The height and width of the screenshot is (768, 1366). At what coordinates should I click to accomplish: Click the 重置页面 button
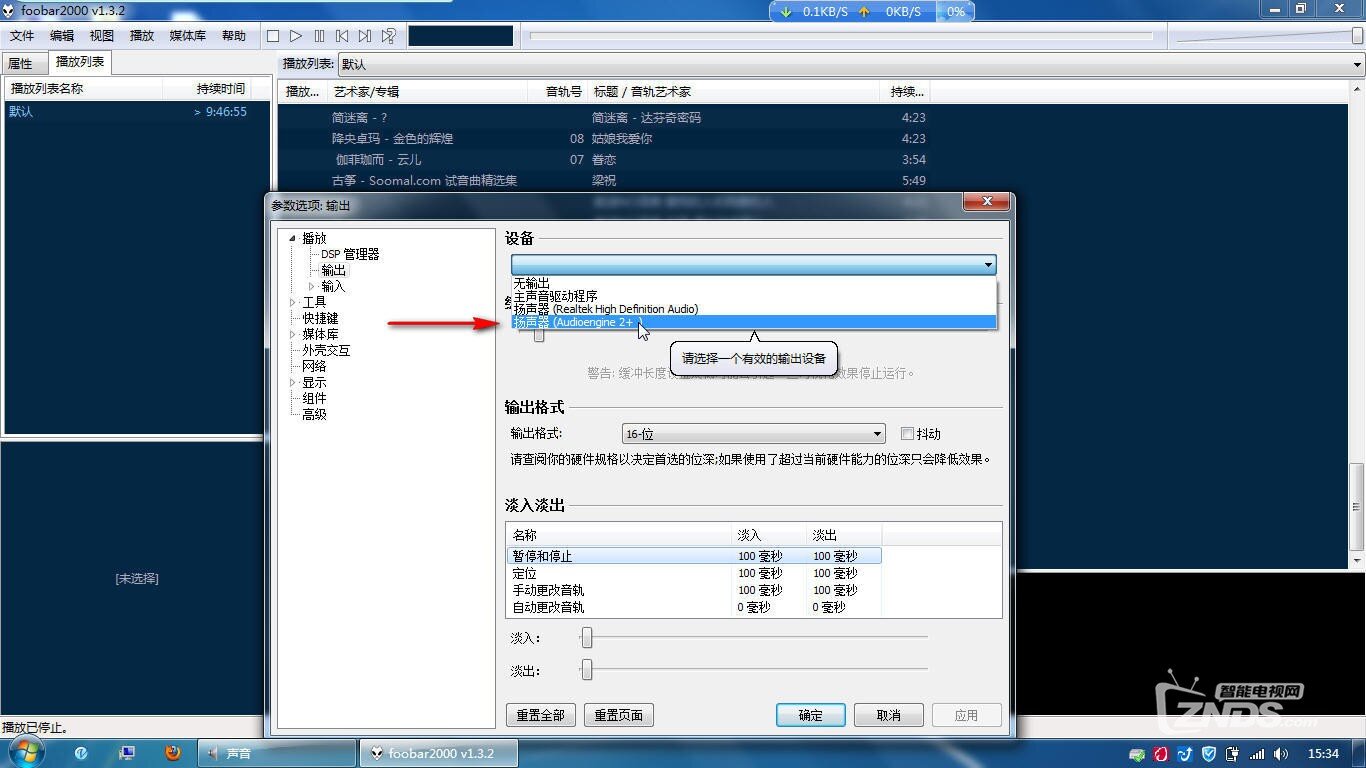click(619, 715)
